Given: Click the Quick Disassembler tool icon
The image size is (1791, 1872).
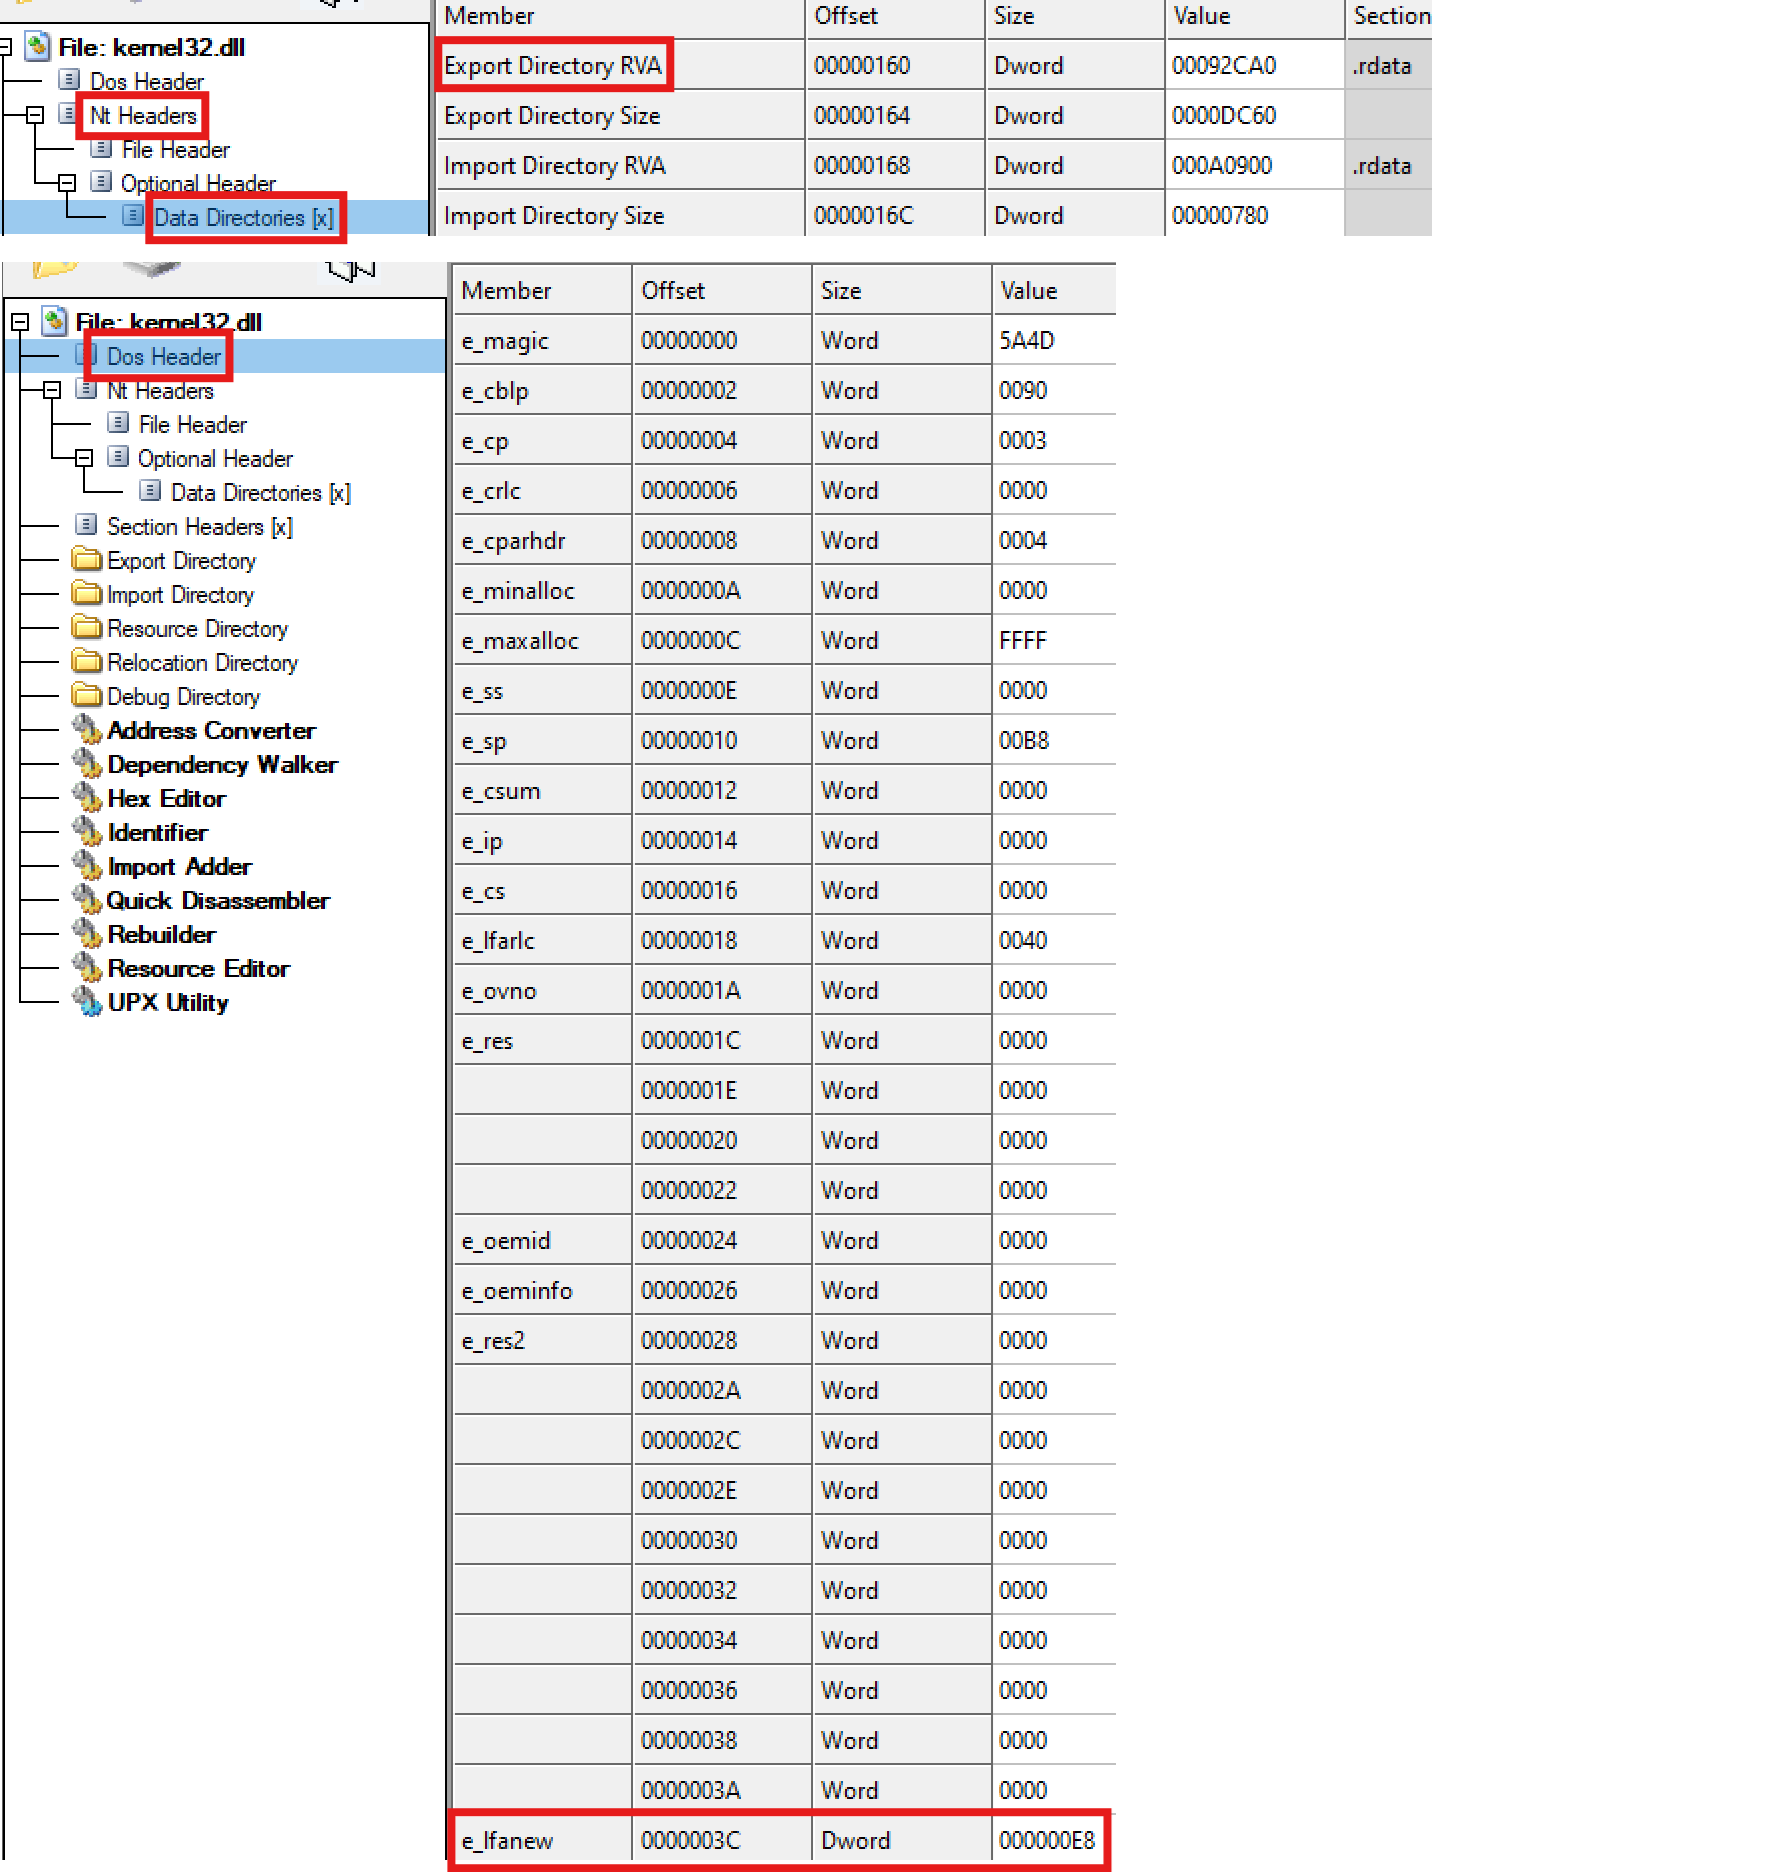Looking at the screenshot, I should point(88,900).
